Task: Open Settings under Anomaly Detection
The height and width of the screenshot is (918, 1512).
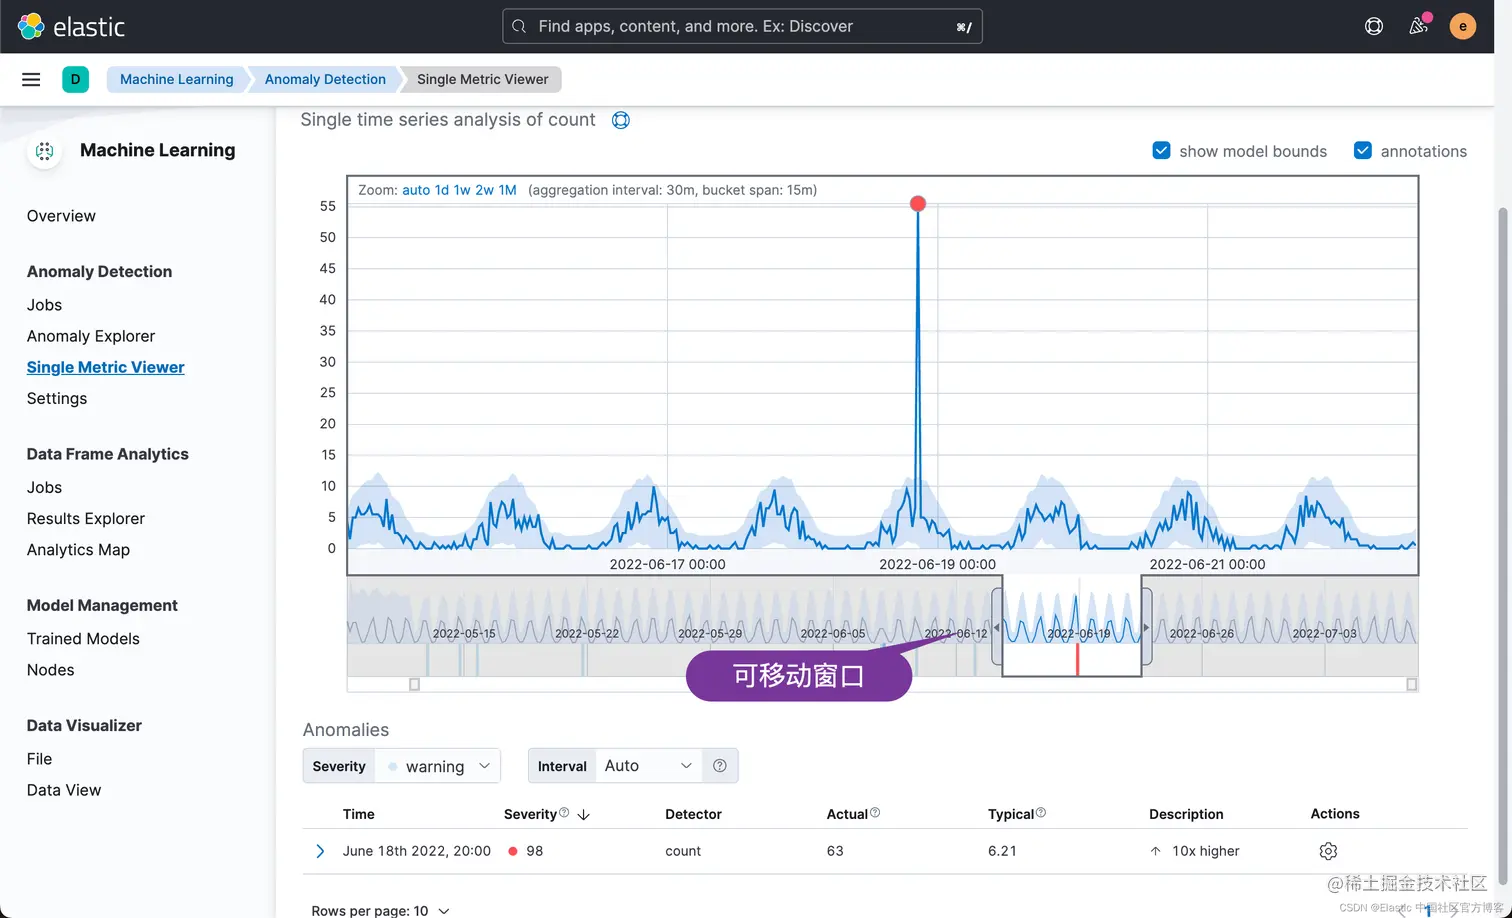Action: coord(57,398)
